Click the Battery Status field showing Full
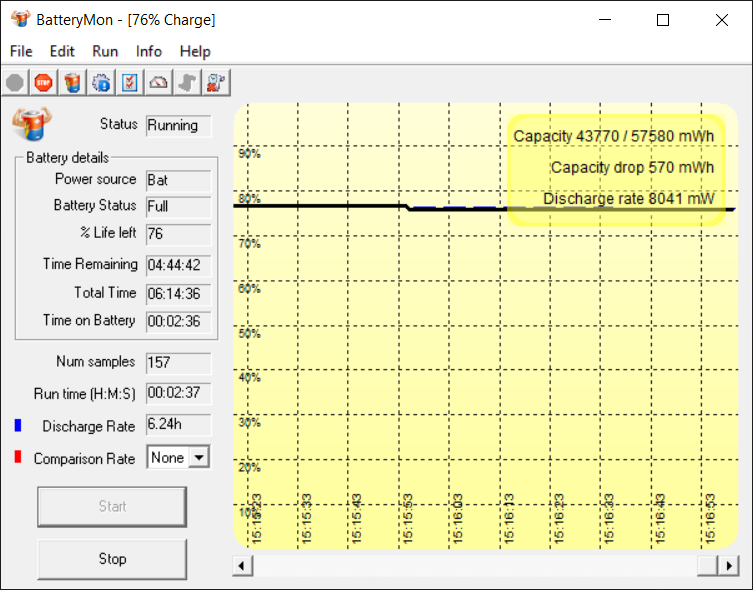Viewport: 753px width, 590px height. (179, 207)
